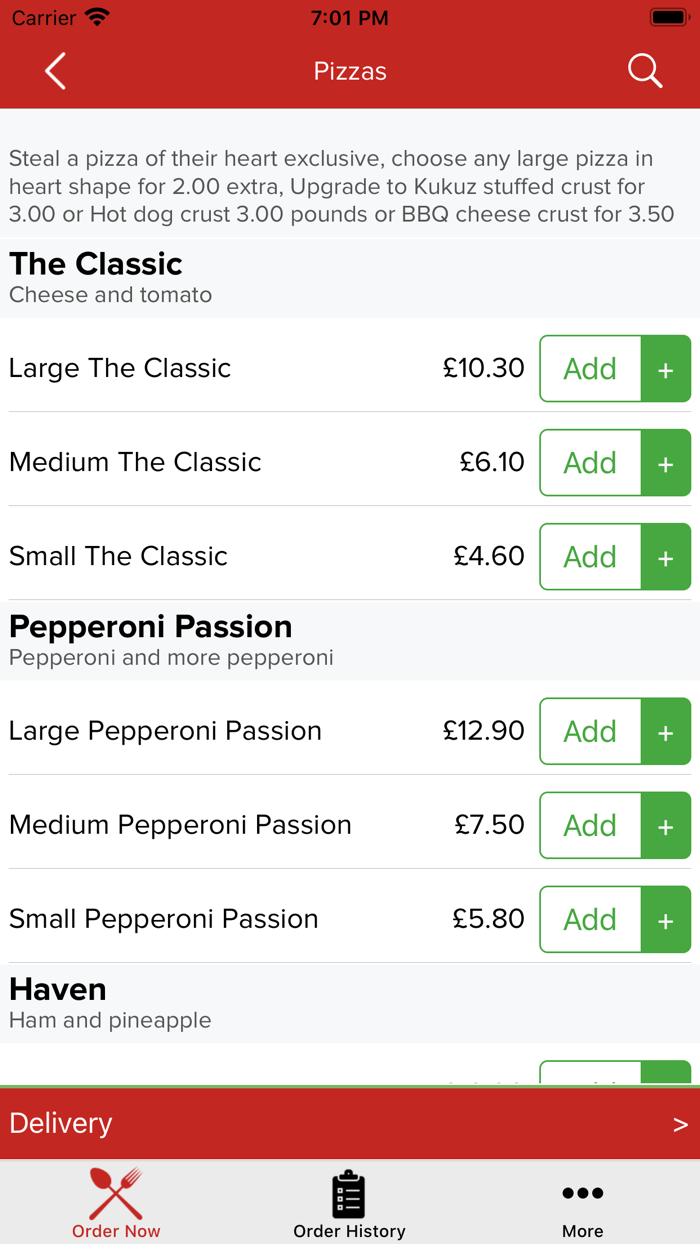Tap plus icon for Large The Classic
Screen dimensions: 700x1244
tap(665, 369)
